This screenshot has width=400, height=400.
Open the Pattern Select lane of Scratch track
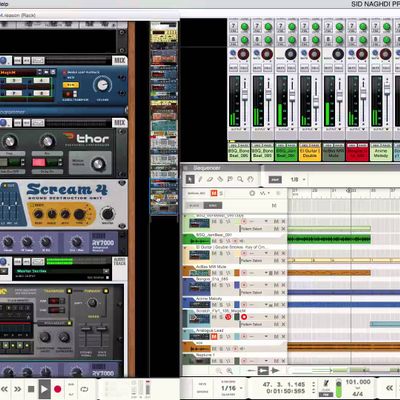(x=251, y=324)
